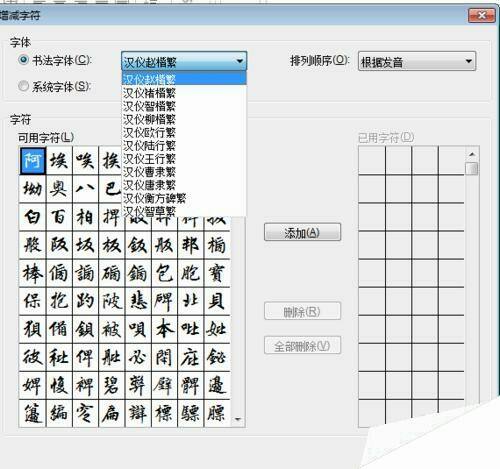The height and width of the screenshot is (469, 500).
Task: Select the 挨 character cell
Action: point(111,161)
